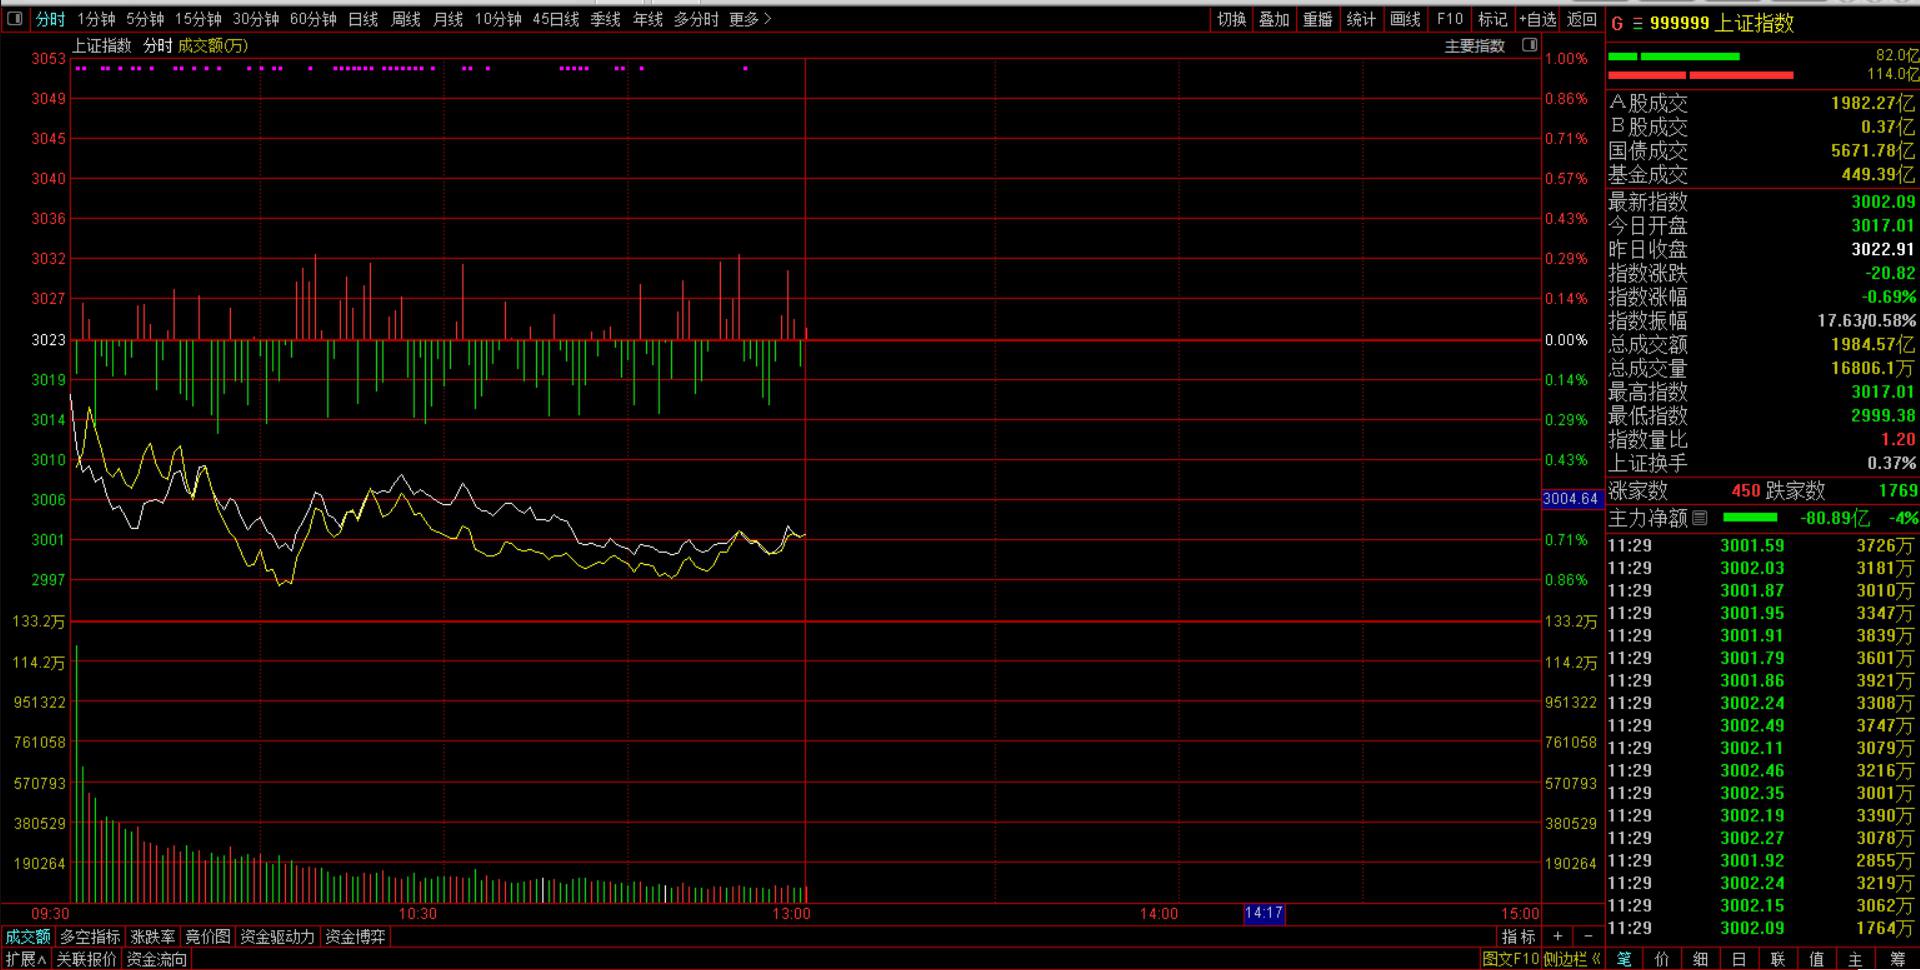Screen dimensions: 1920x970
Task: Click the 切换 toolbar button
Action: pyautogui.click(x=1231, y=19)
